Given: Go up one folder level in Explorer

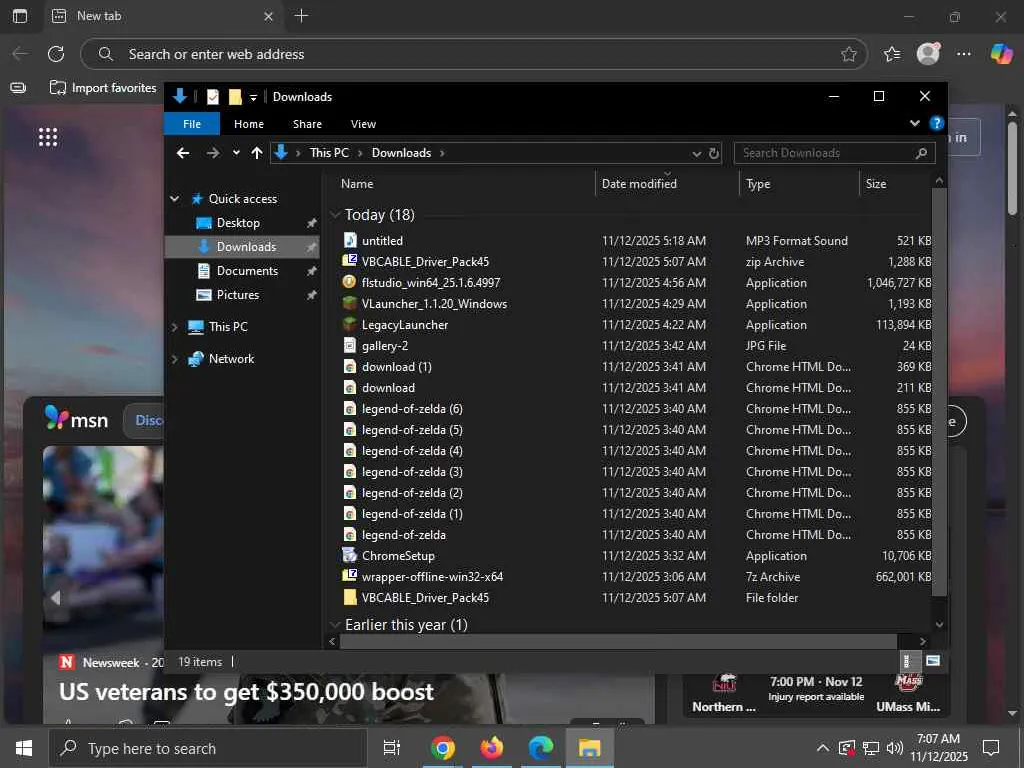Looking at the screenshot, I should [257, 153].
